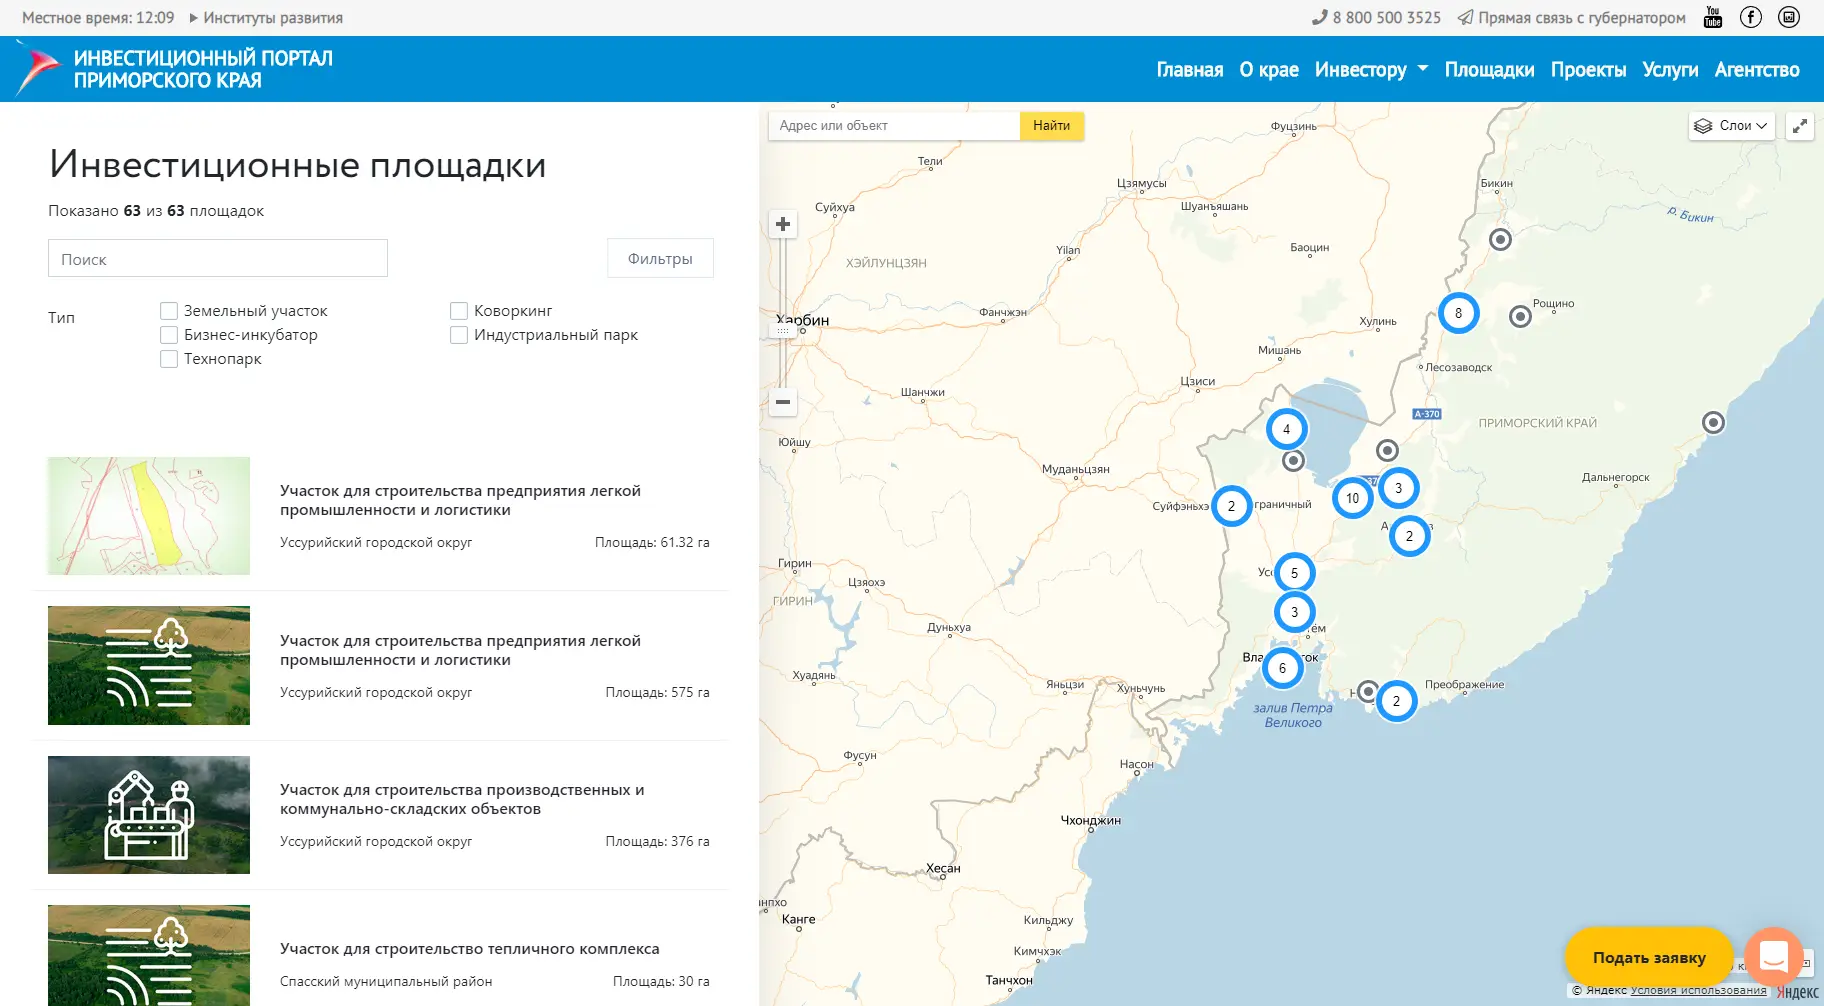Click the Фильтры button

[x=660, y=258]
